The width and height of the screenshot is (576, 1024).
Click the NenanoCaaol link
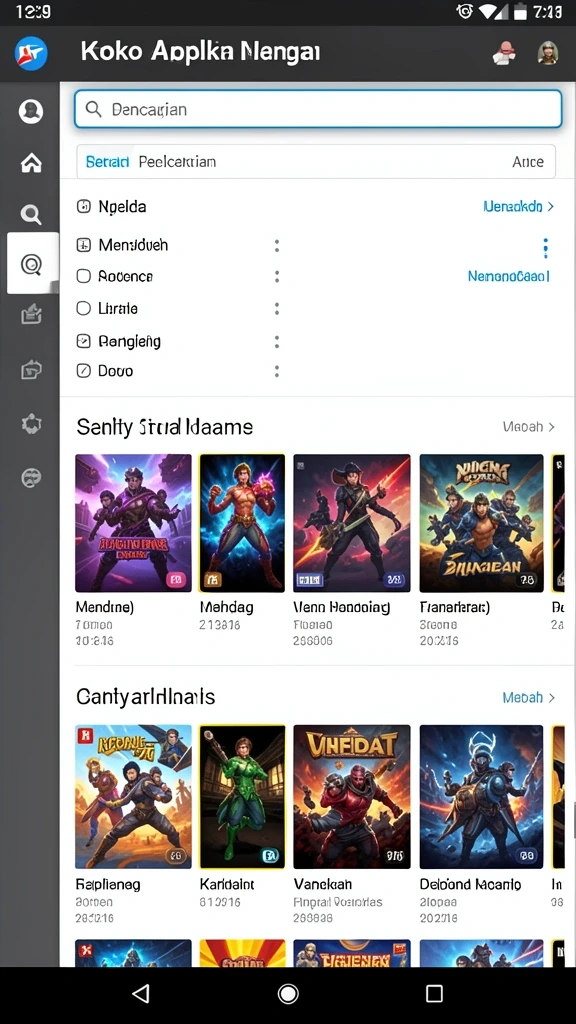(x=509, y=276)
